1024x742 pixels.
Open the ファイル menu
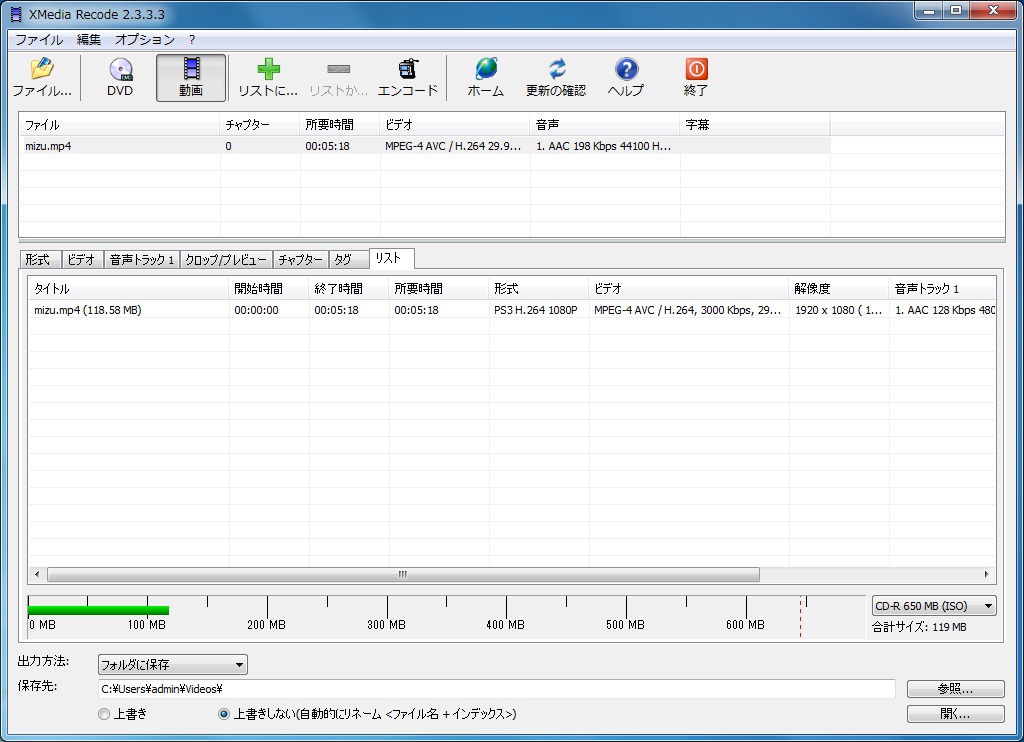pos(39,40)
